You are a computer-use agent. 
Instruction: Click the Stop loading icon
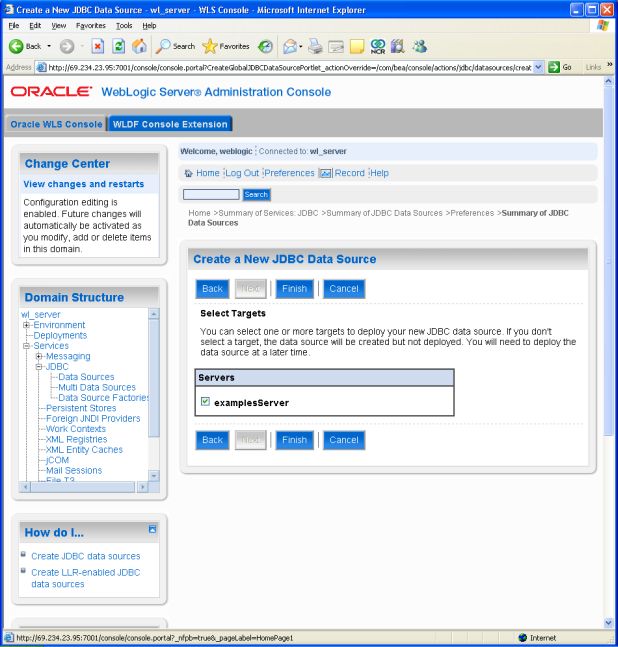[98, 46]
